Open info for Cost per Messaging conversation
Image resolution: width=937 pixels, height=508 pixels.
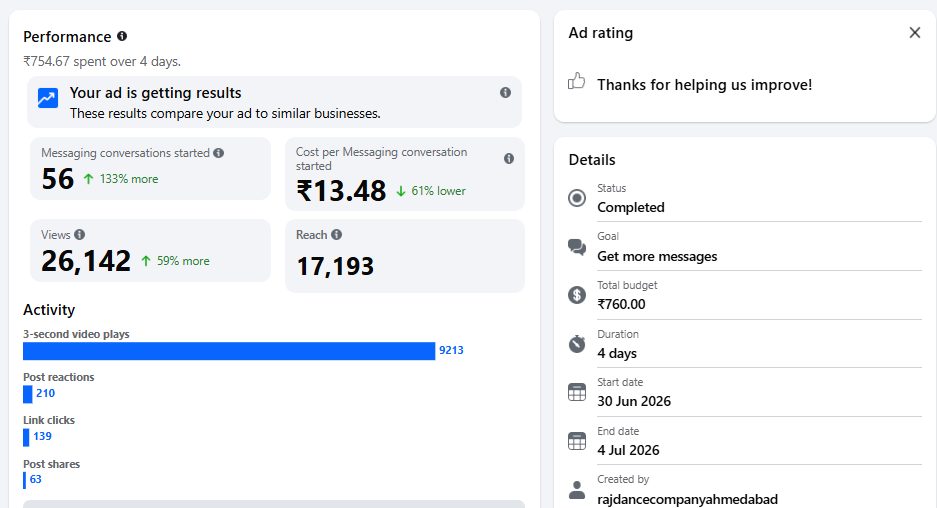click(x=509, y=158)
